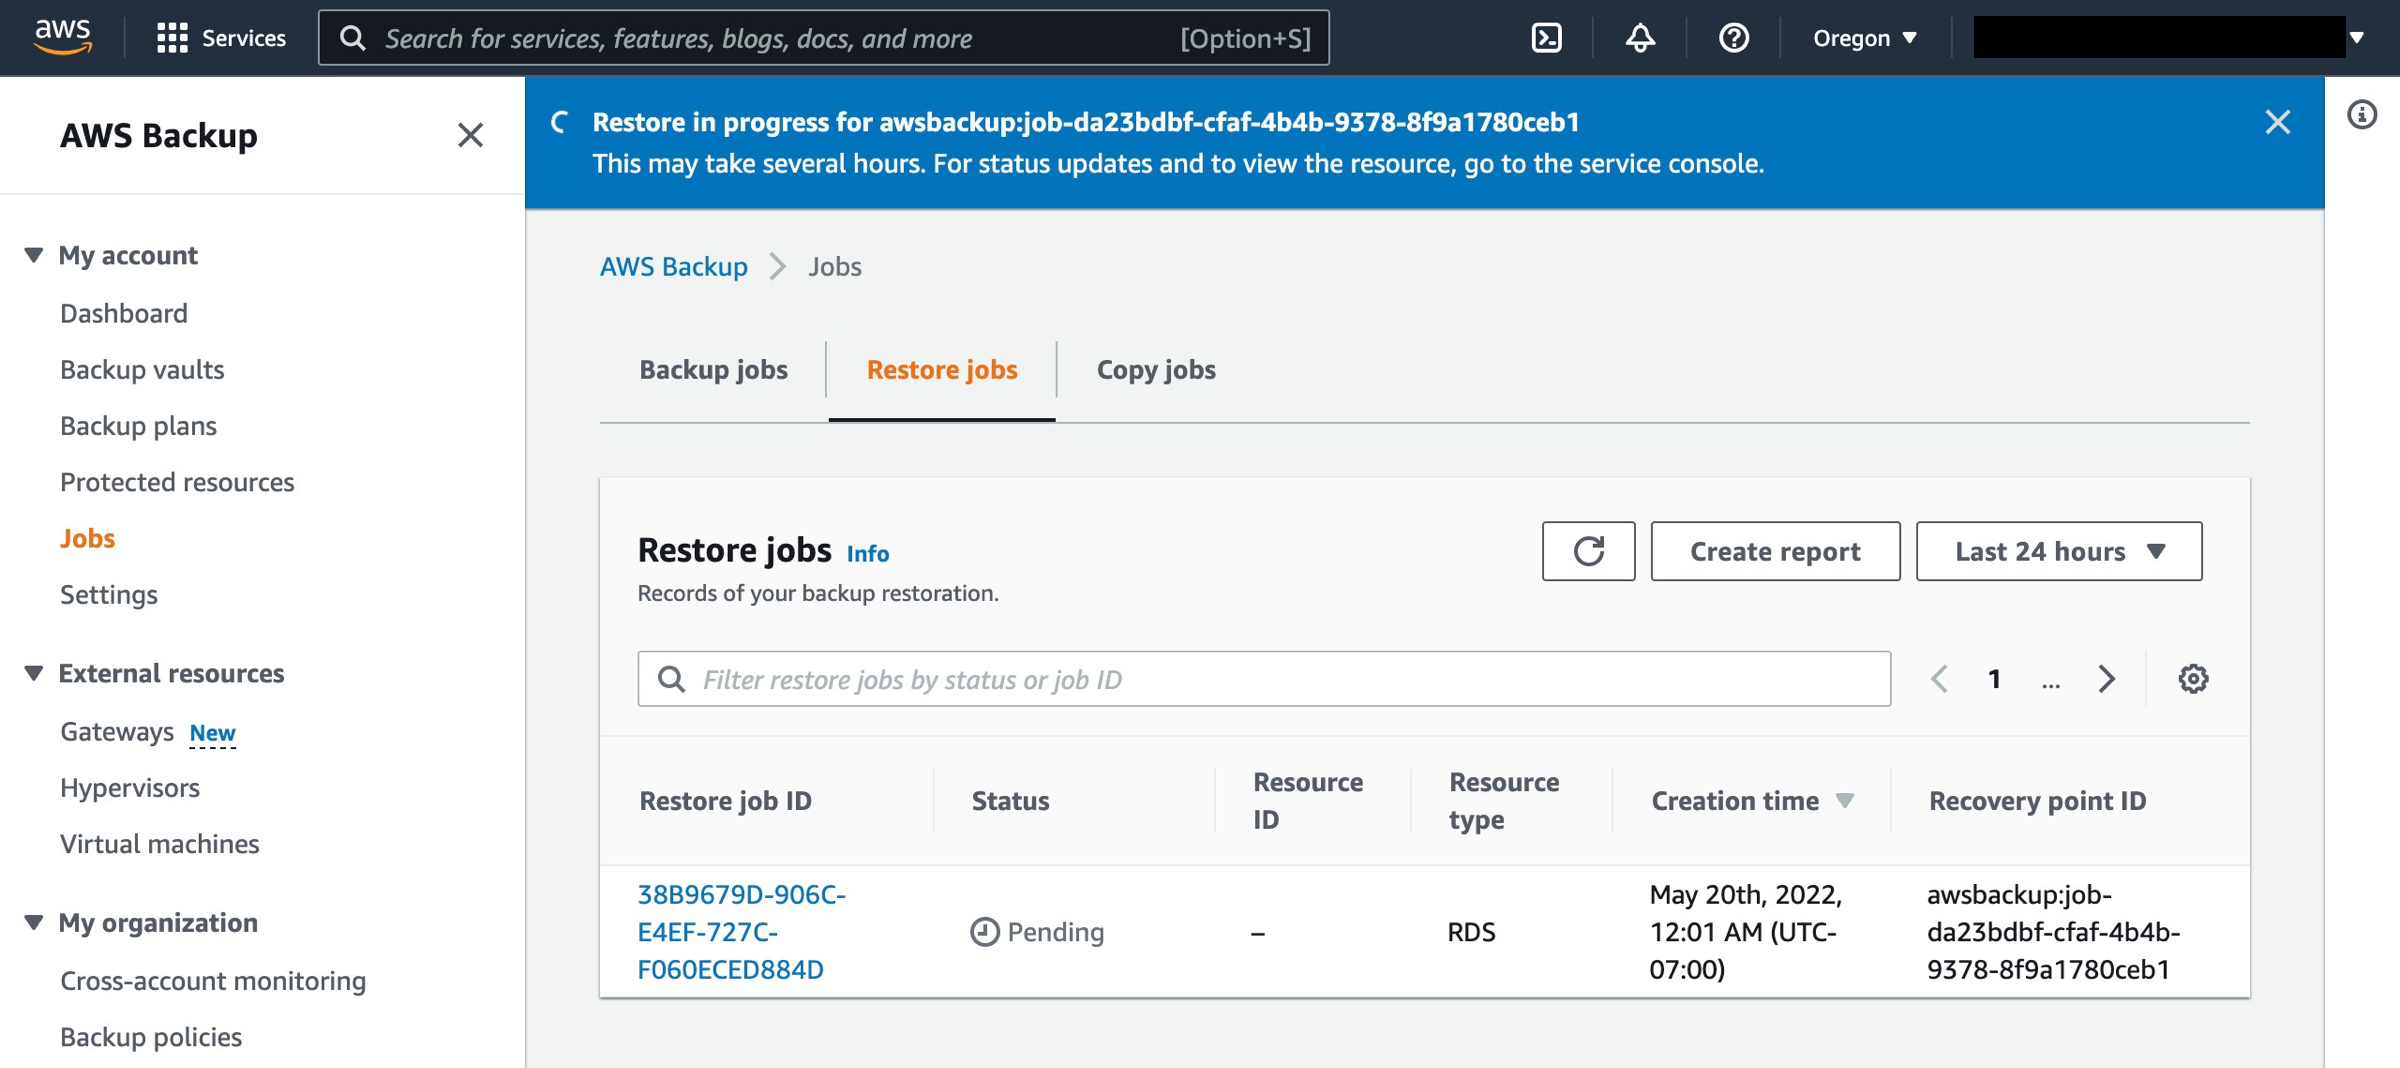Screen dimensions: 2400x1068
Task: Open the account menu dropdown arrow
Action: [x=2357, y=38]
